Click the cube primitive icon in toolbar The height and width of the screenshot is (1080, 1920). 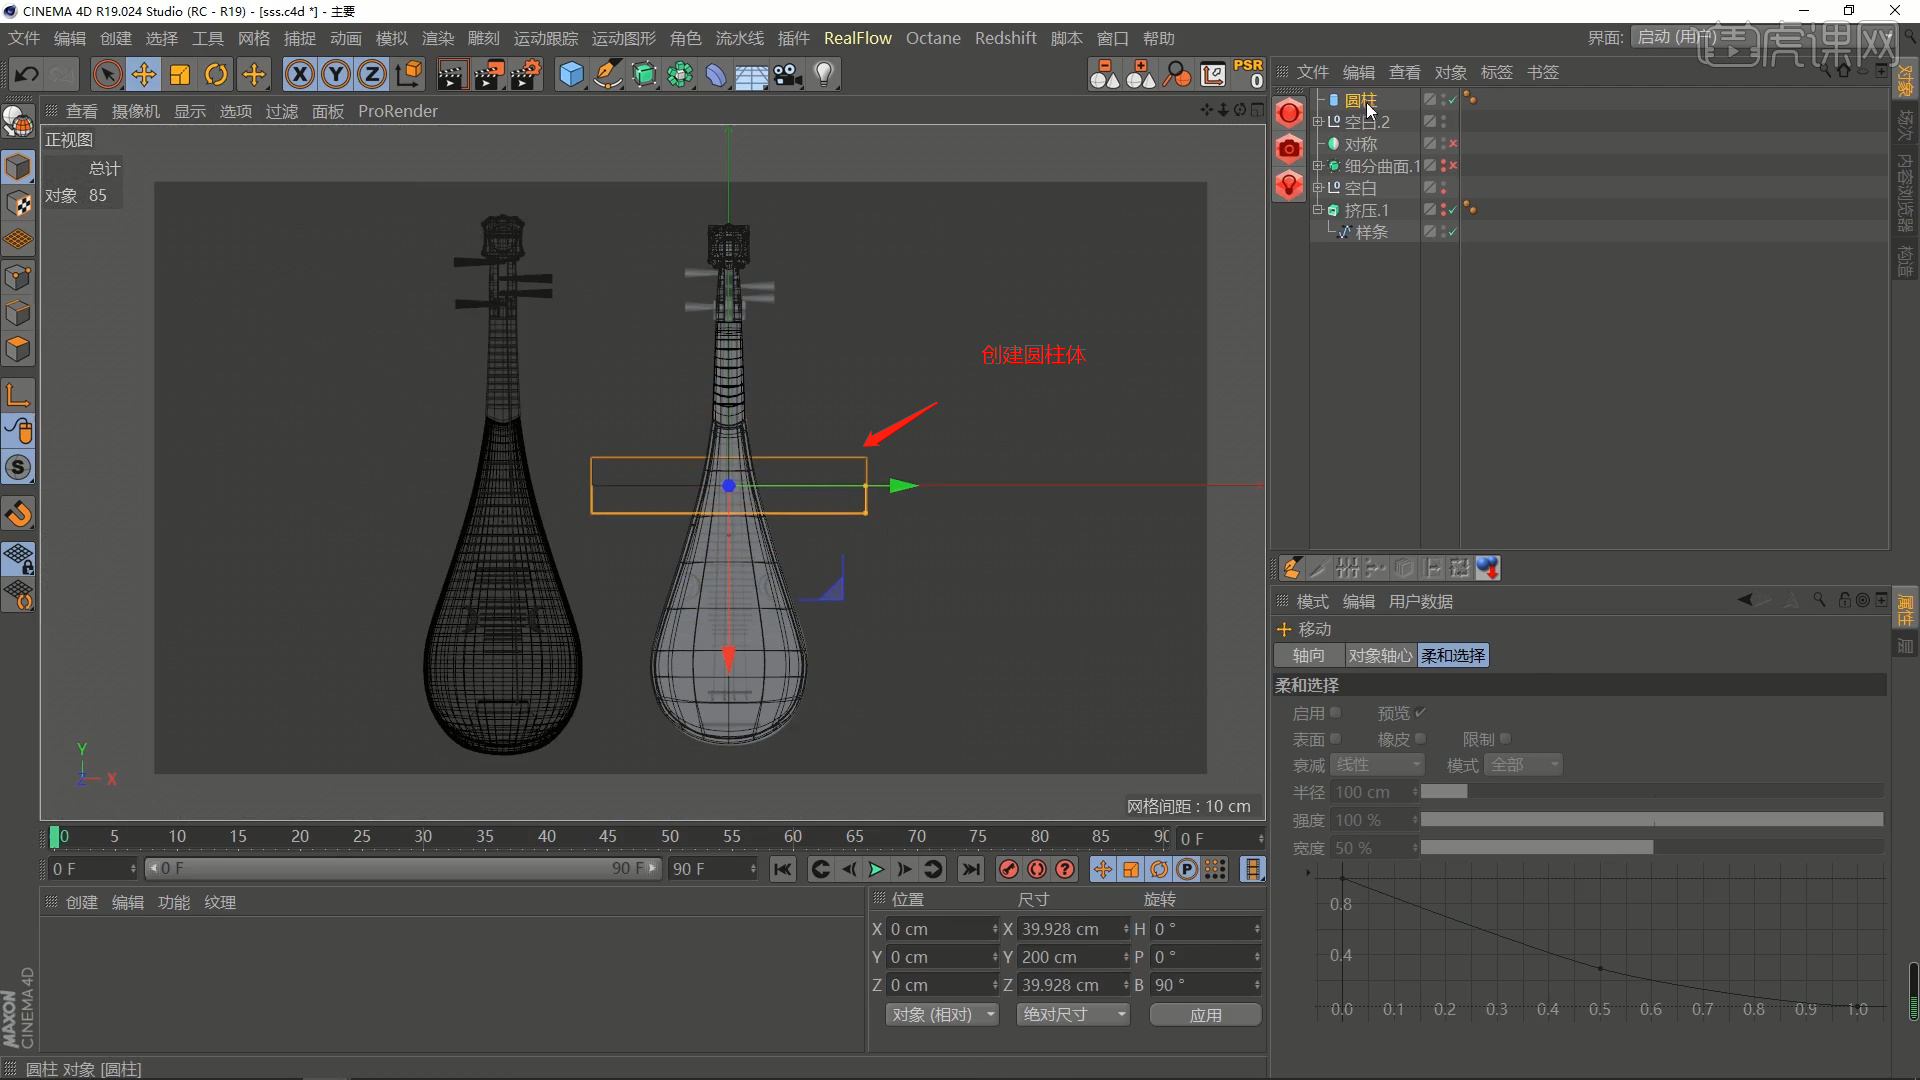[x=570, y=74]
